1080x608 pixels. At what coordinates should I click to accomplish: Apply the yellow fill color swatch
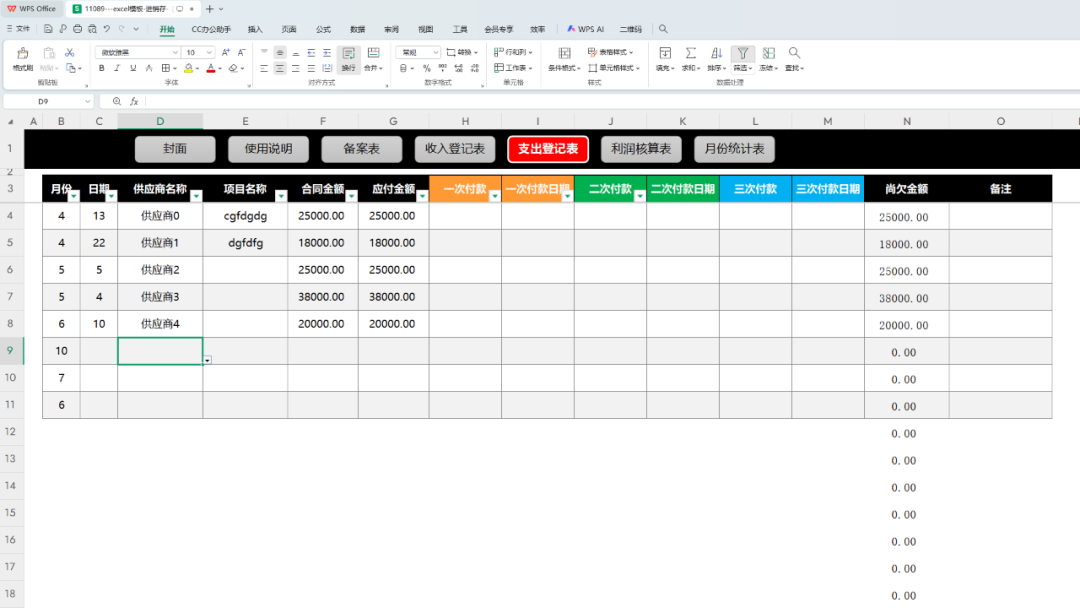(188, 68)
